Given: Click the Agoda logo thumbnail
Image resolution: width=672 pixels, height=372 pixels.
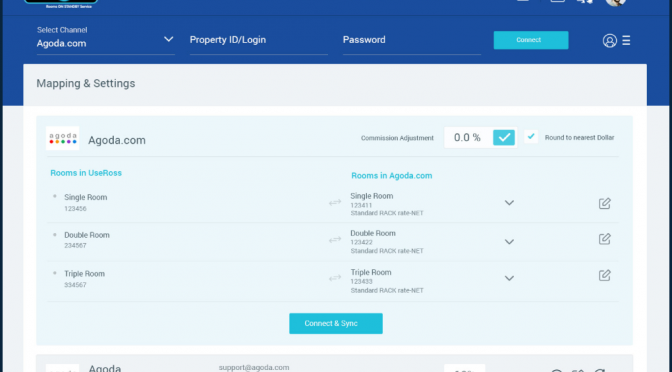Looking at the screenshot, I should [x=63, y=138].
